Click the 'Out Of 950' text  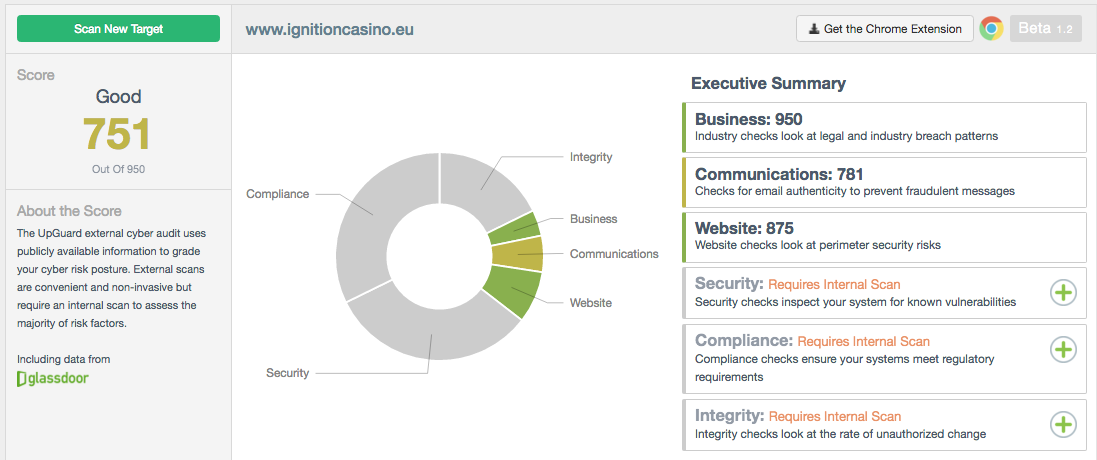[118, 168]
